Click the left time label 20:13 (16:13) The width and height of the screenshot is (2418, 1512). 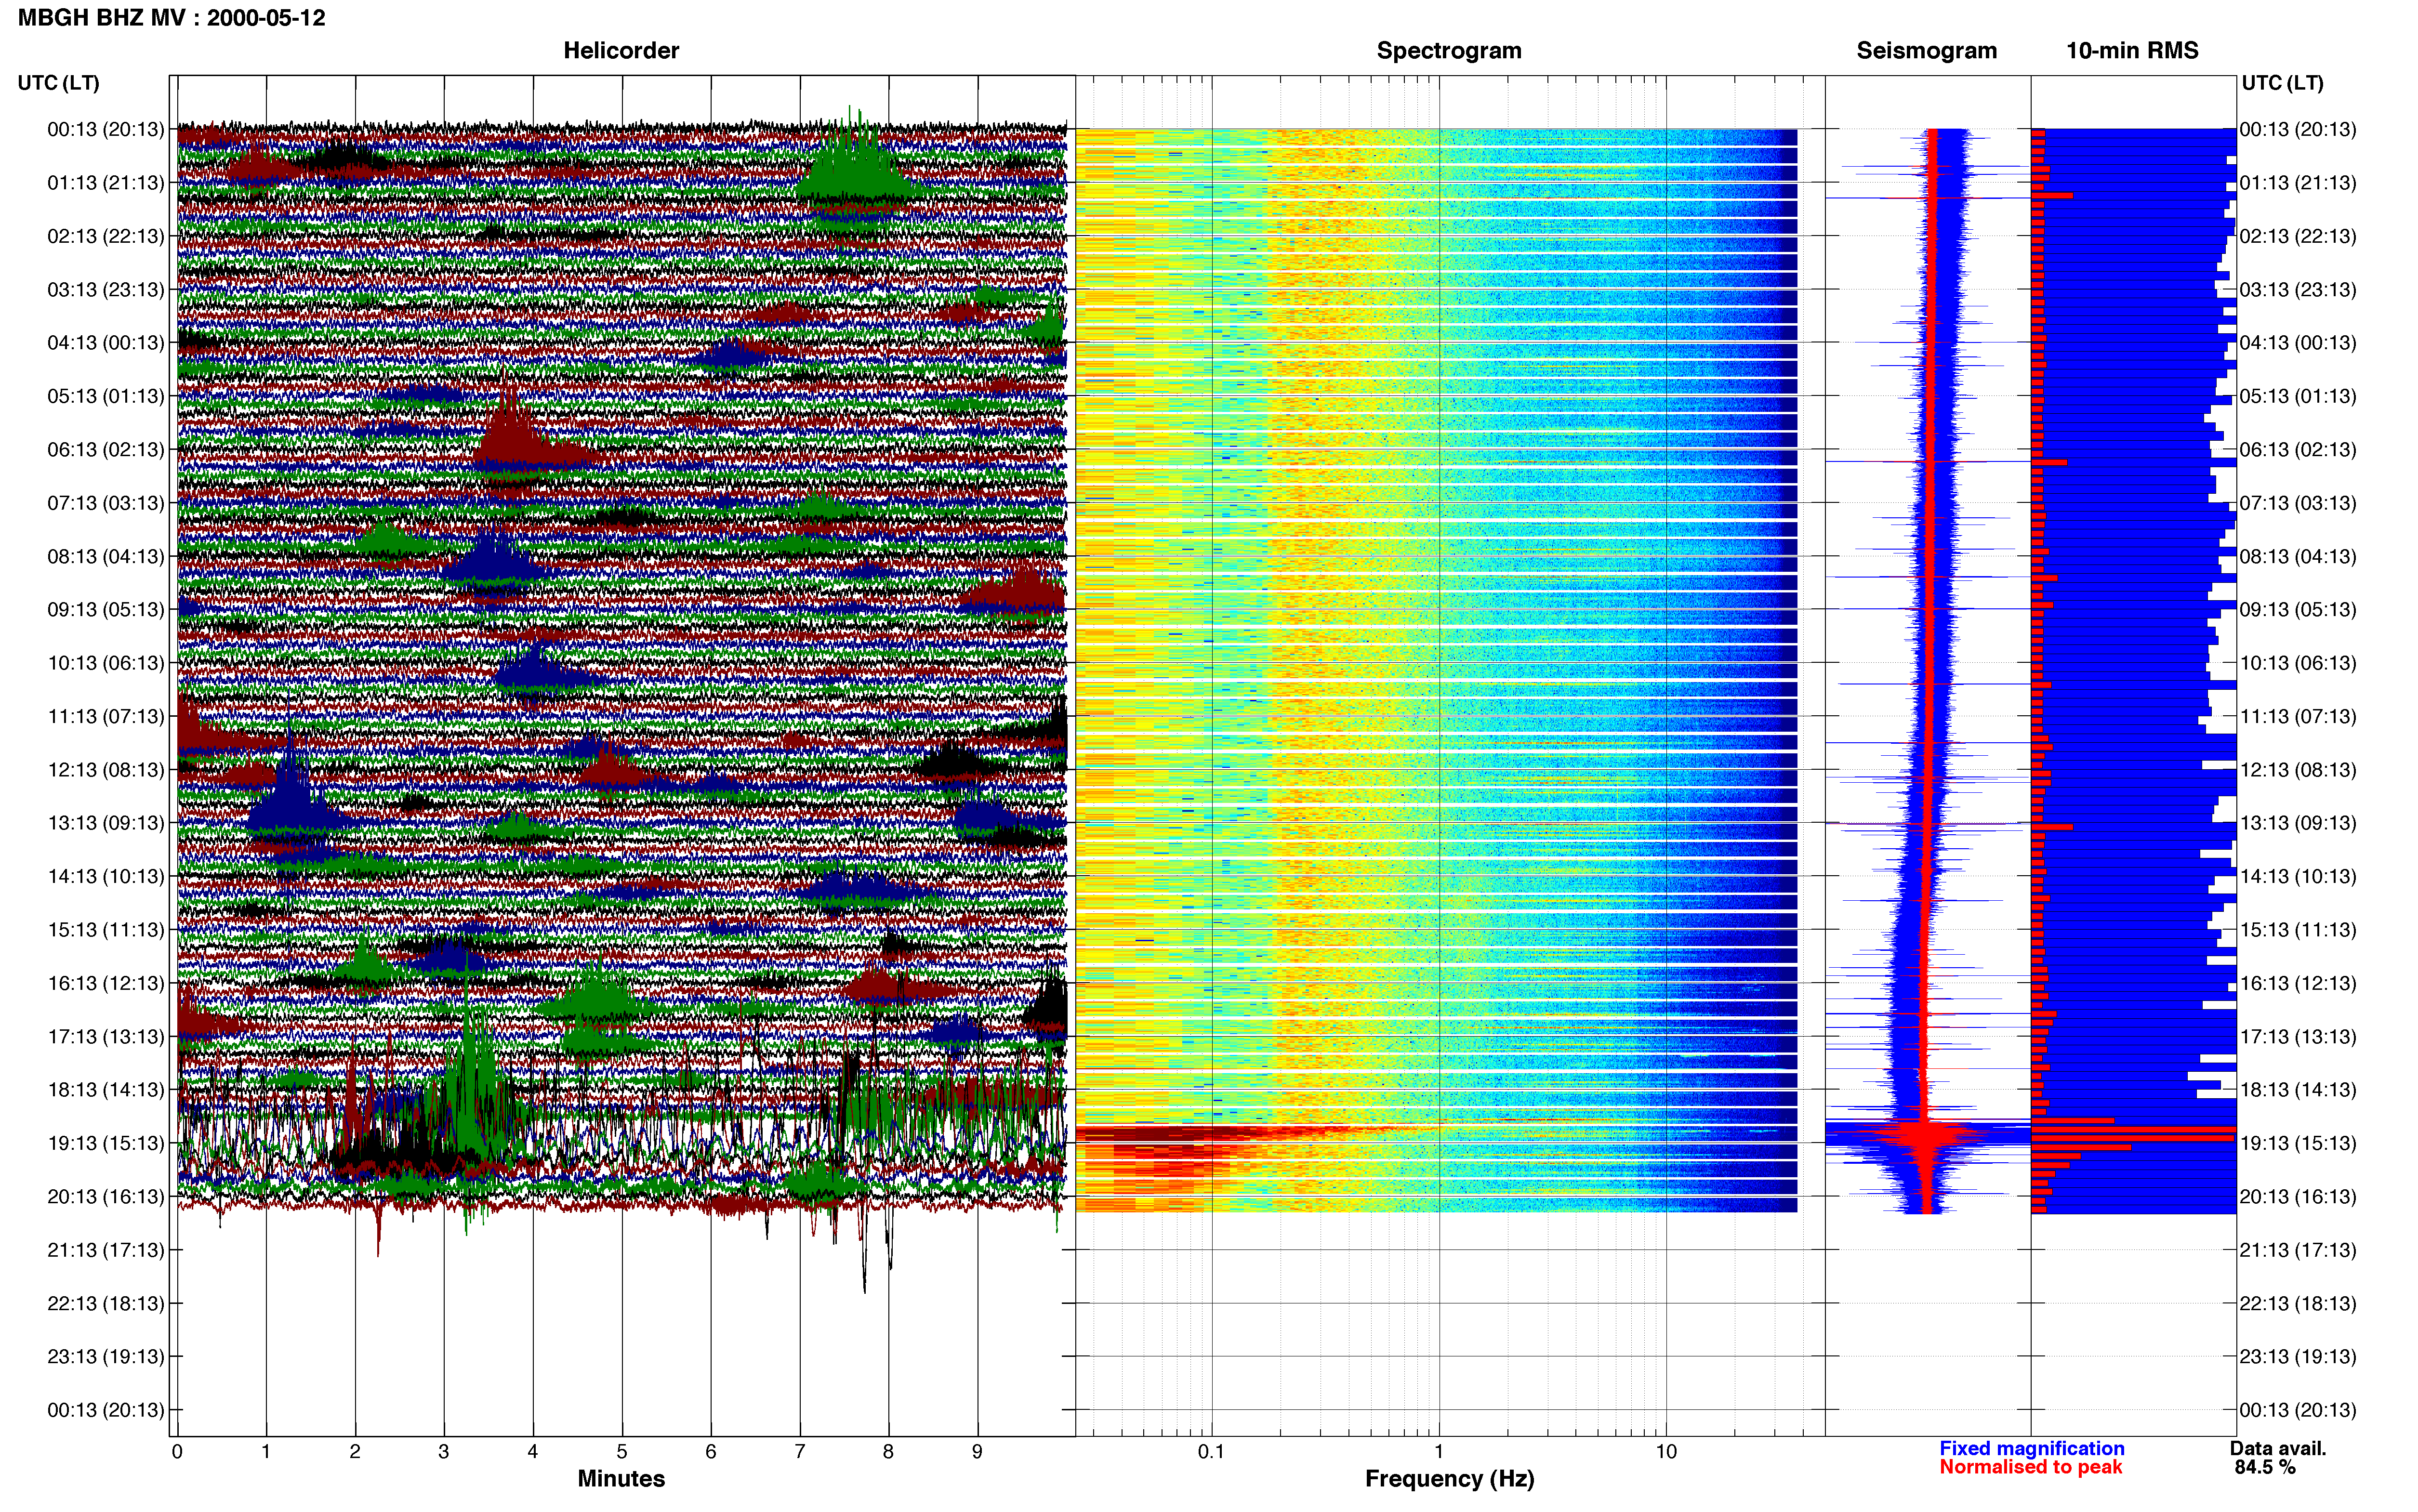[105, 1196]
